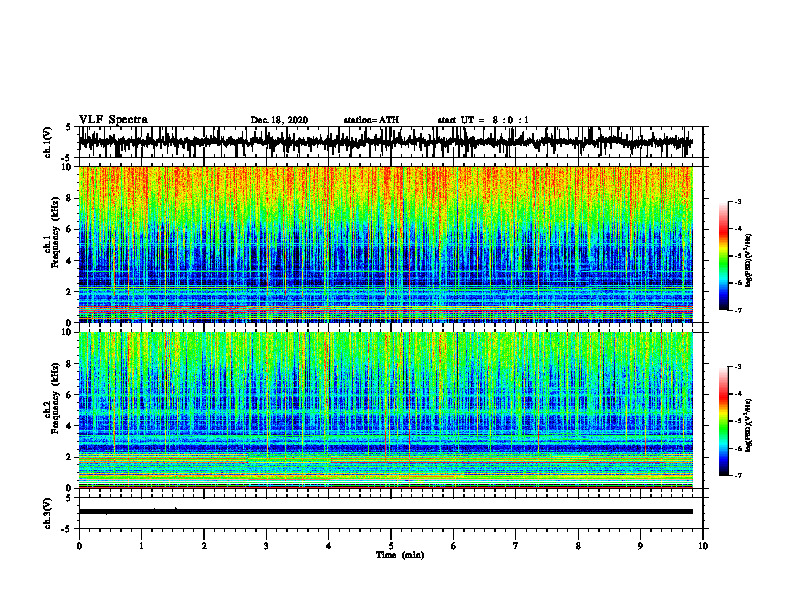Pick the ch.2 spectrogram color scale bar

coord(724,421)
